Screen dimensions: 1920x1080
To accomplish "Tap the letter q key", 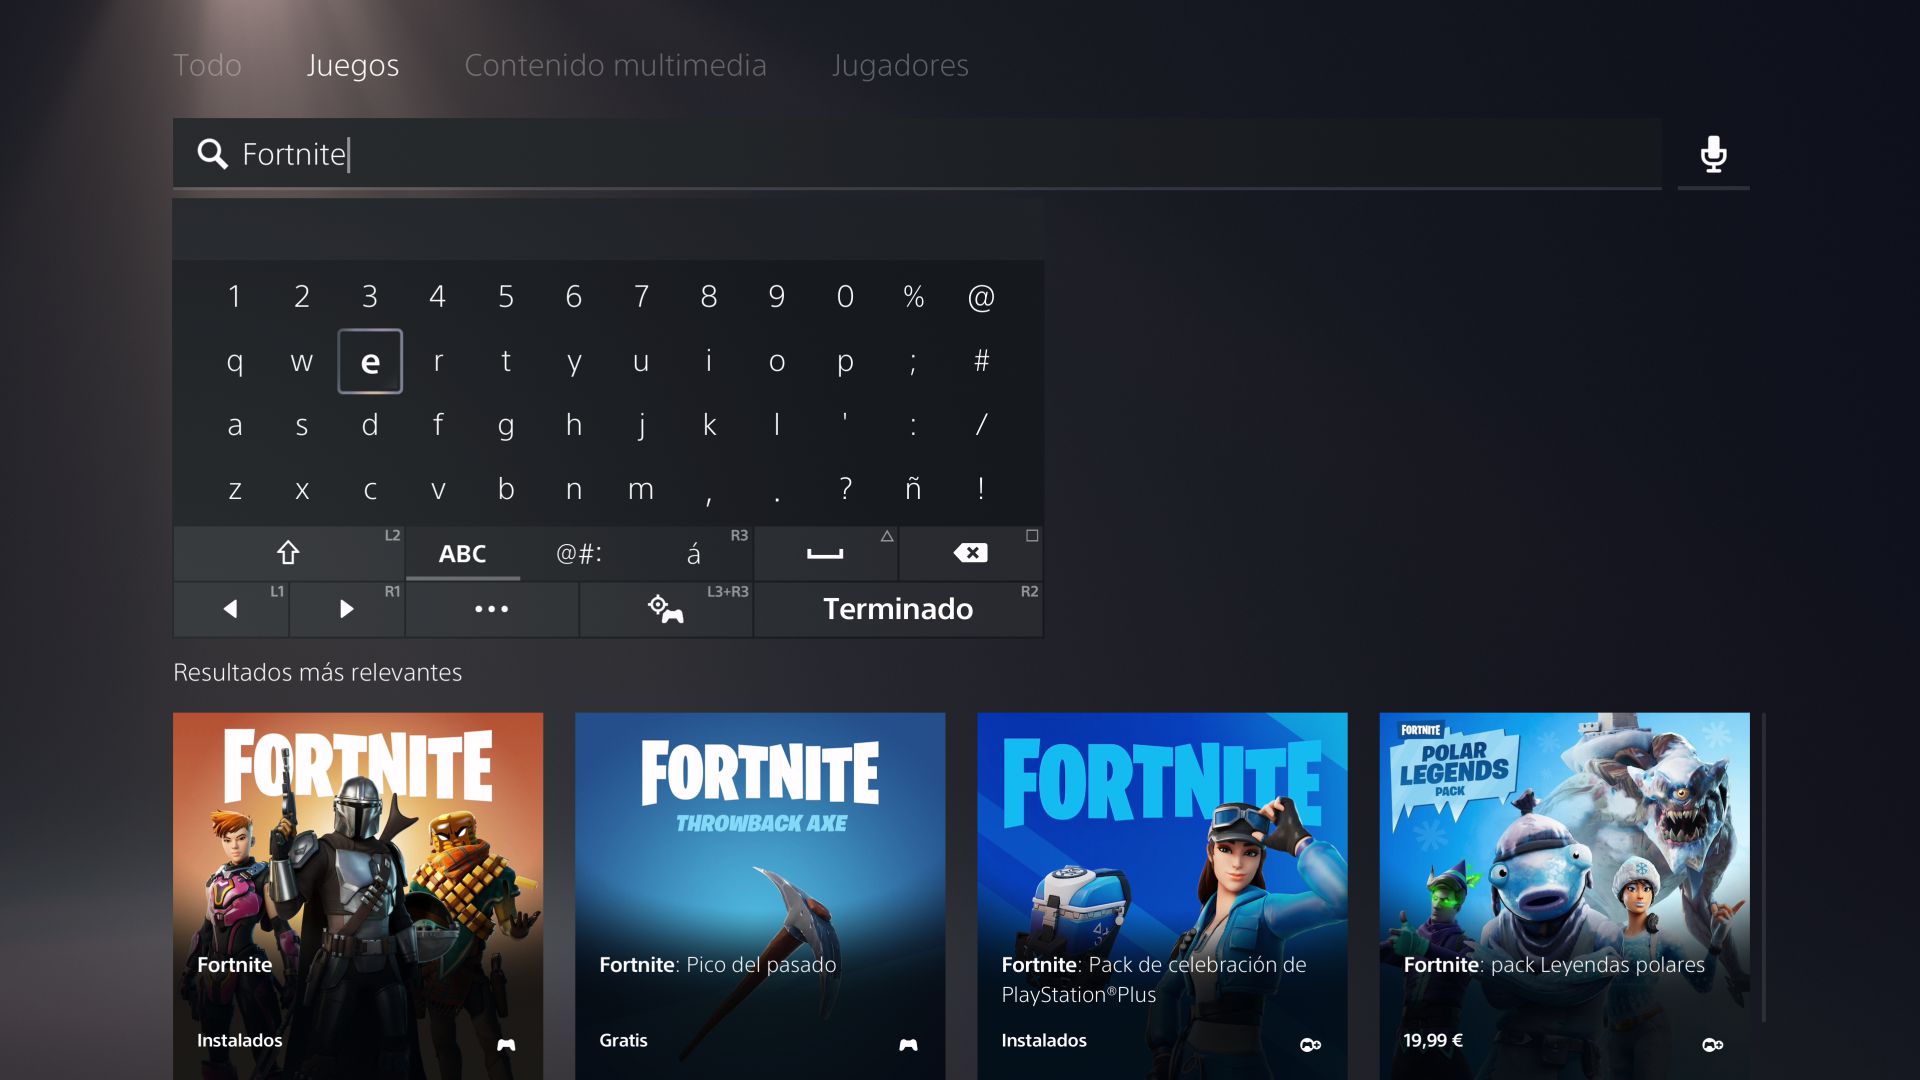I will tap(234, 361).
